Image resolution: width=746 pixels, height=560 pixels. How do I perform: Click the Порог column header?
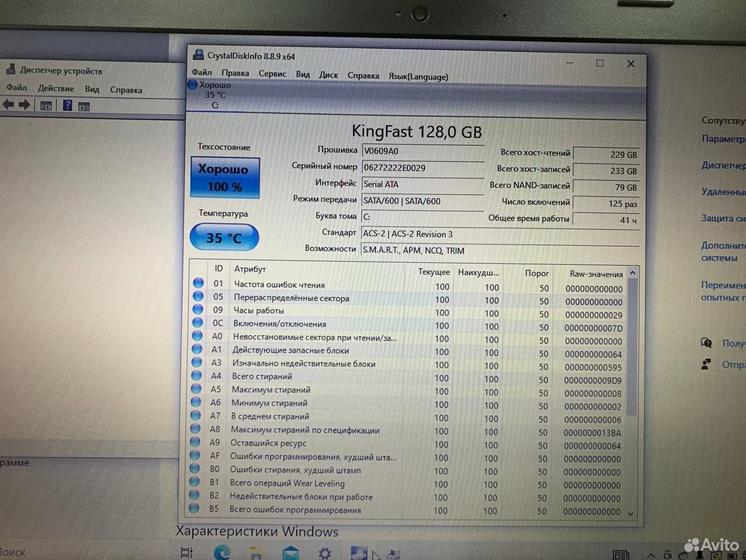pos(537,273)
